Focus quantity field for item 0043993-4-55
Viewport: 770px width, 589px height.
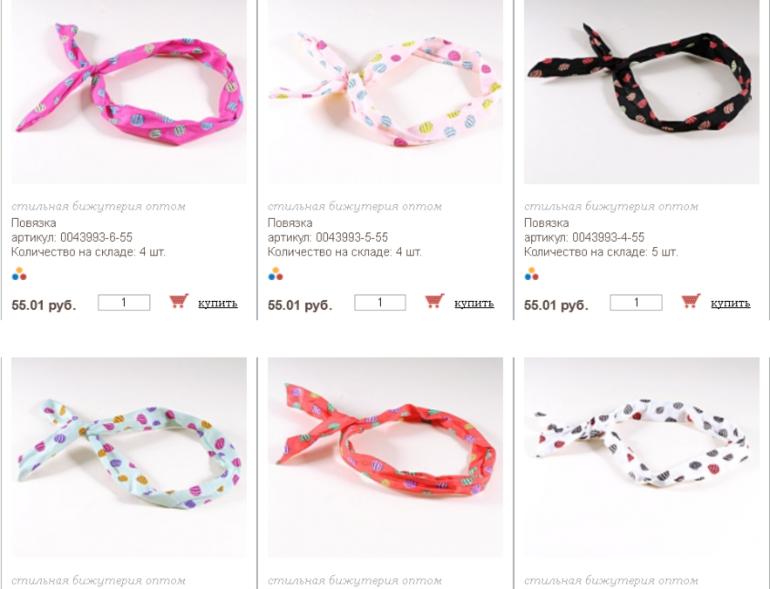(x=636, y=303)
